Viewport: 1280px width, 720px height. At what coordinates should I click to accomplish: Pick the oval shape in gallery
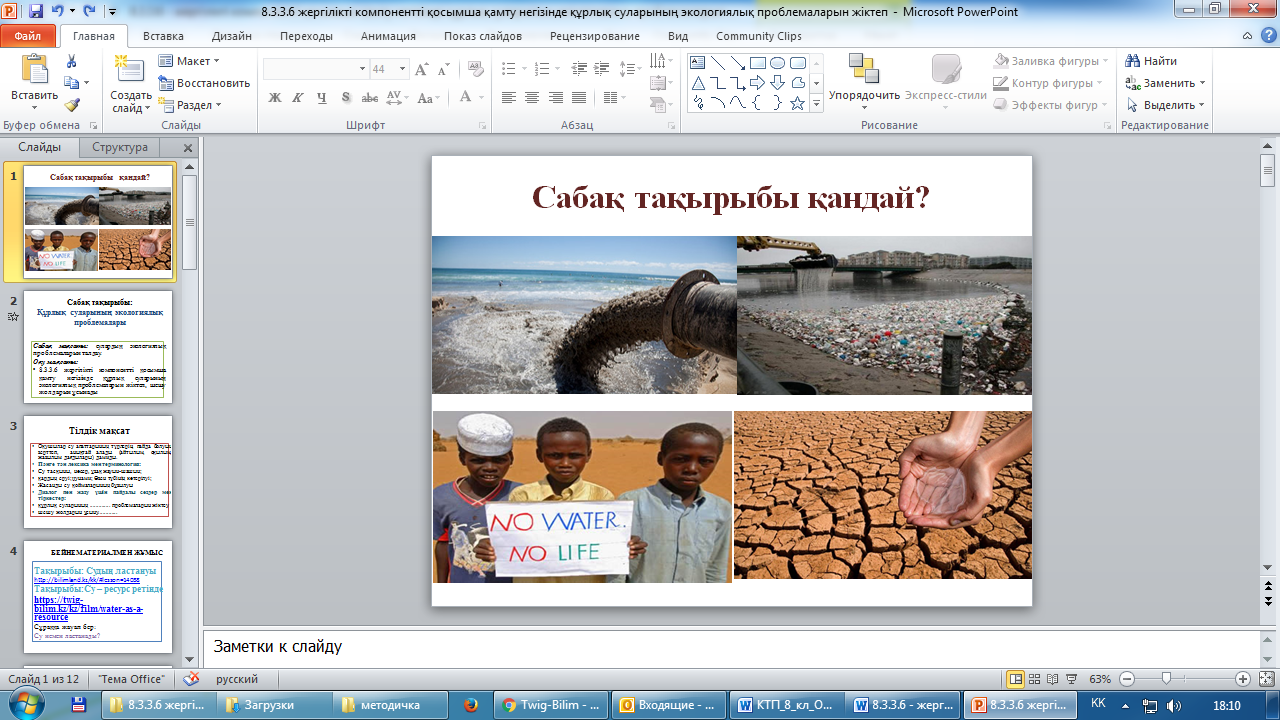point(777,62)
